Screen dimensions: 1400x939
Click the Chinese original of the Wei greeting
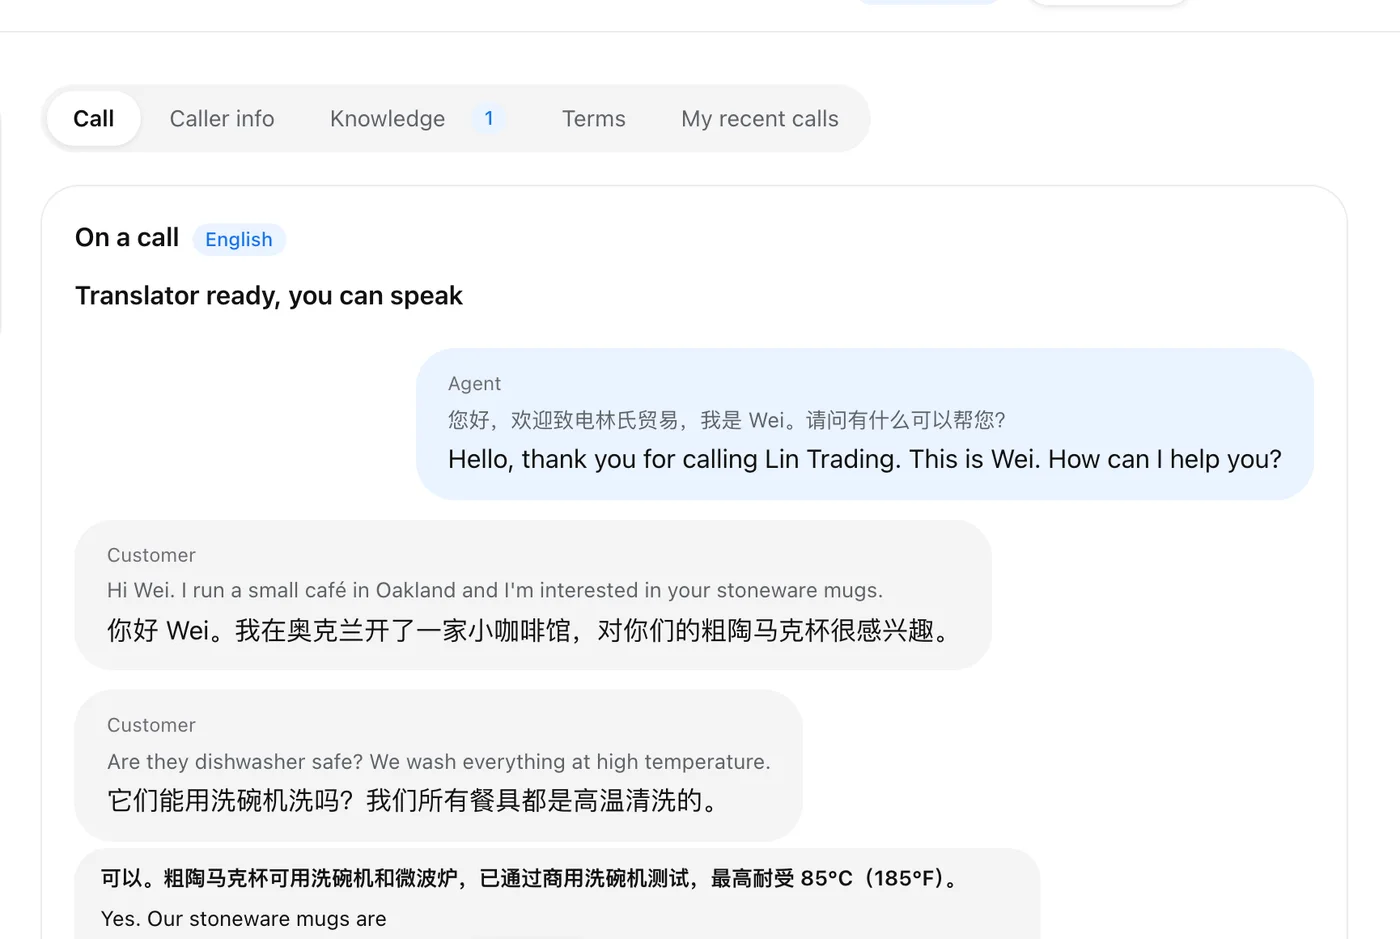[x=727, y=420]
